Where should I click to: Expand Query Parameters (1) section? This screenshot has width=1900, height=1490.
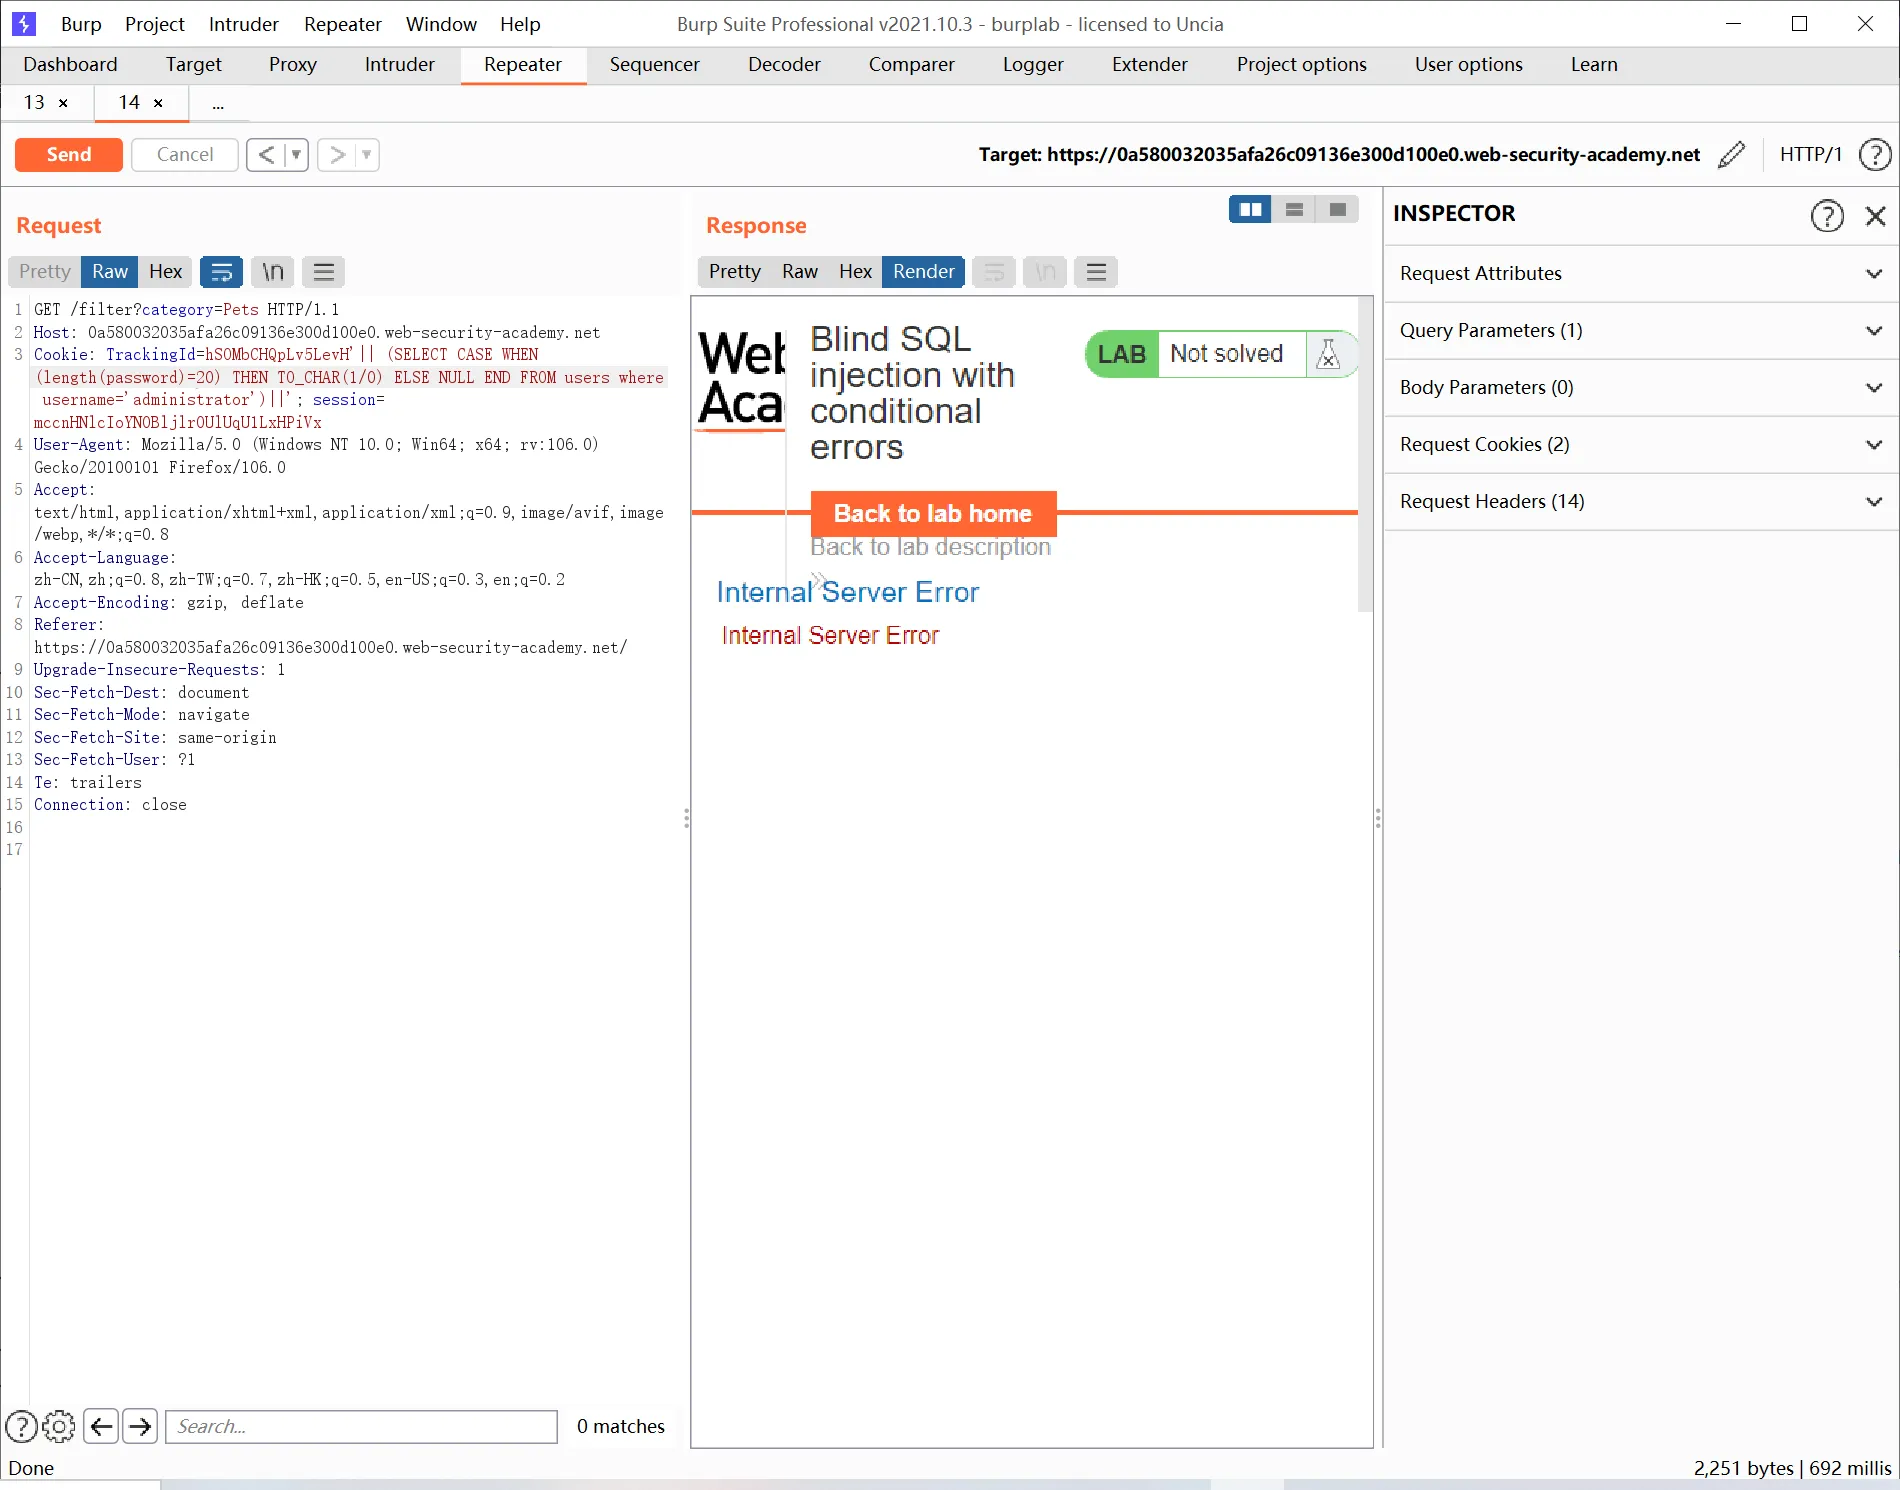tap(1641, 330)
